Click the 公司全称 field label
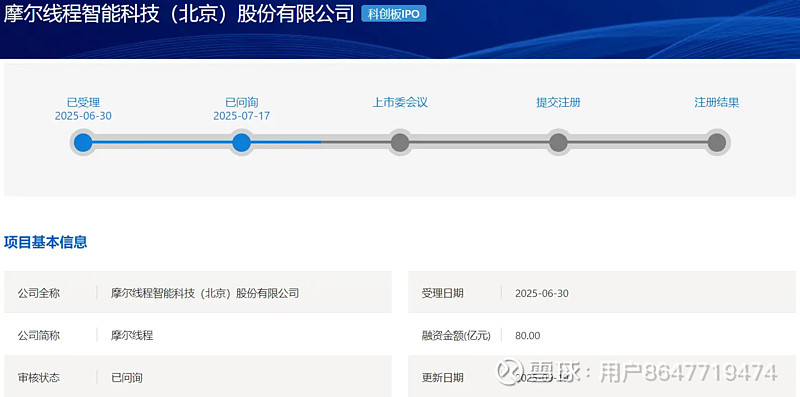The height and width of the screenshot is (397, 800). (x=39, y=293)
